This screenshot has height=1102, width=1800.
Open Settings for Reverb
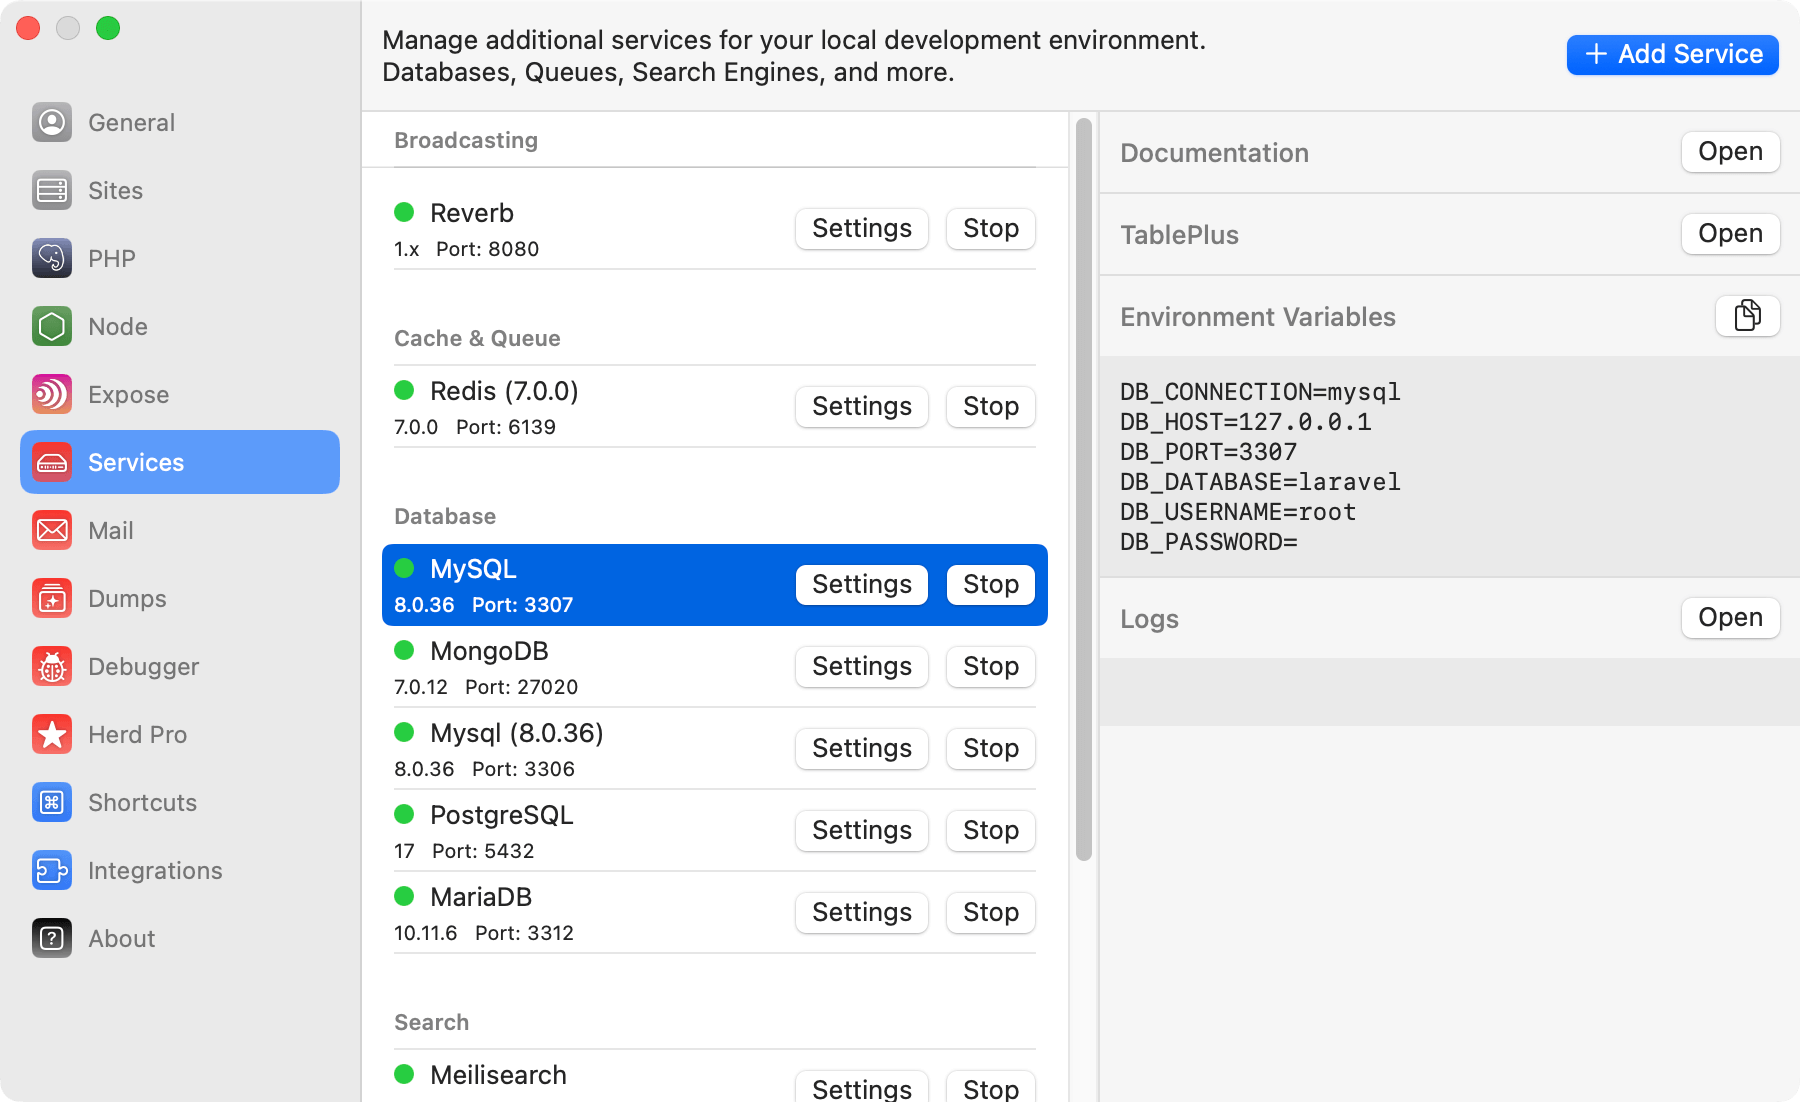pos(862,228)
